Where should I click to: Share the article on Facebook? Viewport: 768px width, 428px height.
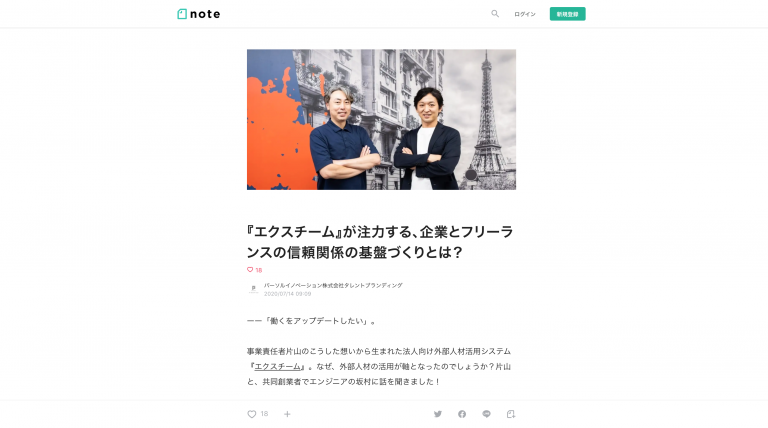(x=462, y=414)
